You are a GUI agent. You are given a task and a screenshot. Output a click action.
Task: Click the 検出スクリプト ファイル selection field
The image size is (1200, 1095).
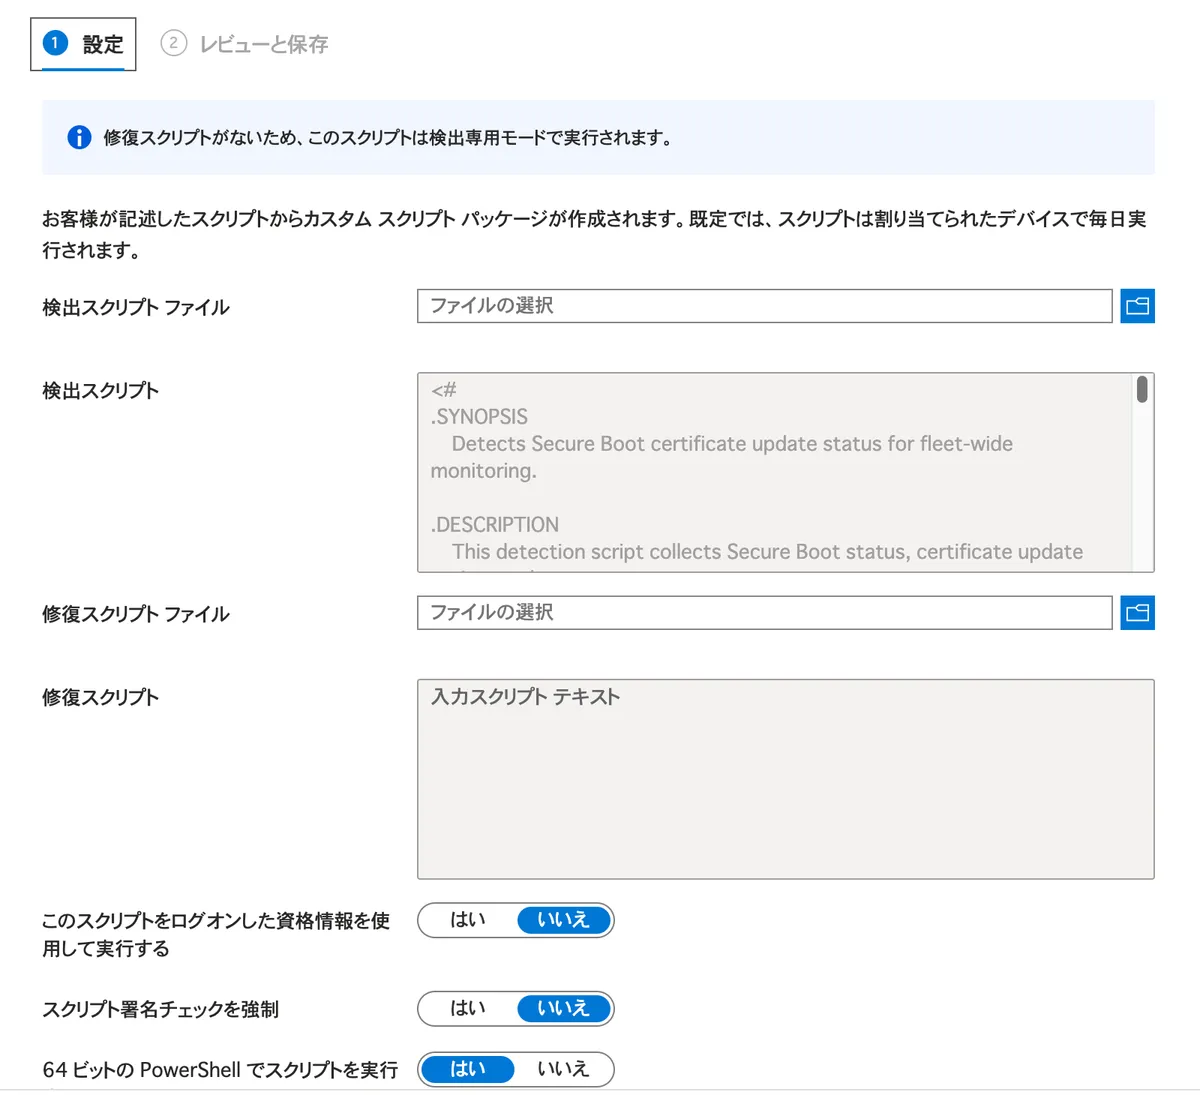point(764,306)
